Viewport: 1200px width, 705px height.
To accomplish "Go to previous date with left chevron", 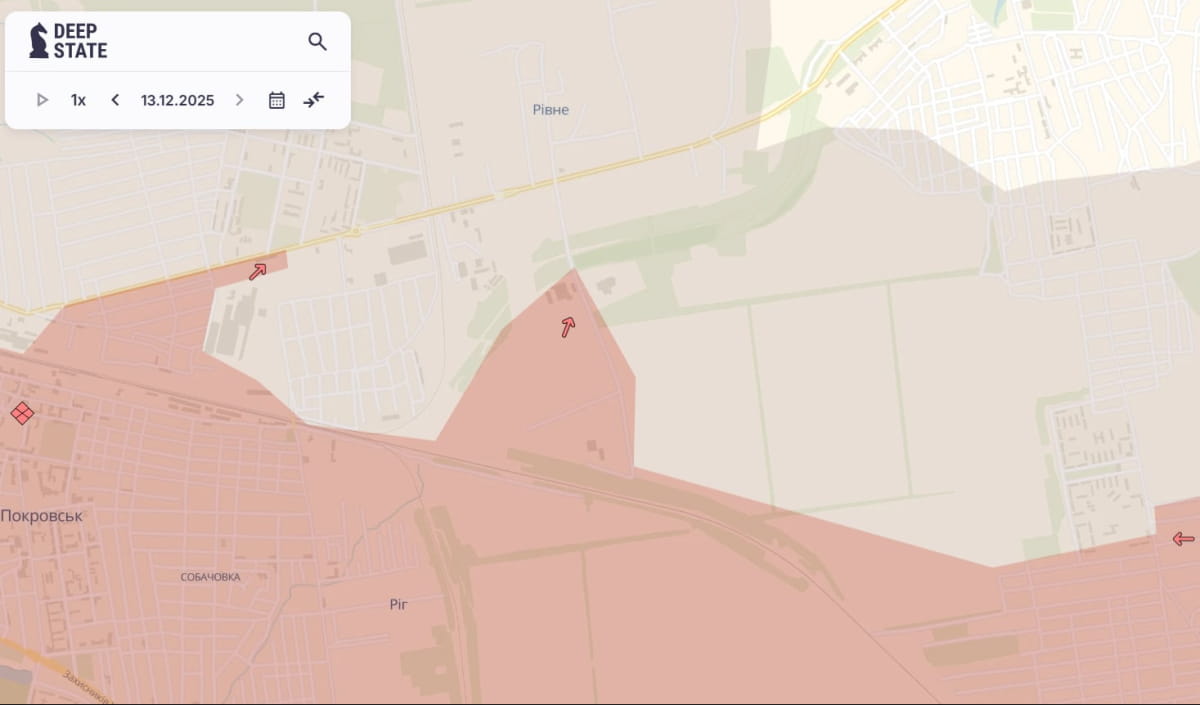I will [115, 100].
